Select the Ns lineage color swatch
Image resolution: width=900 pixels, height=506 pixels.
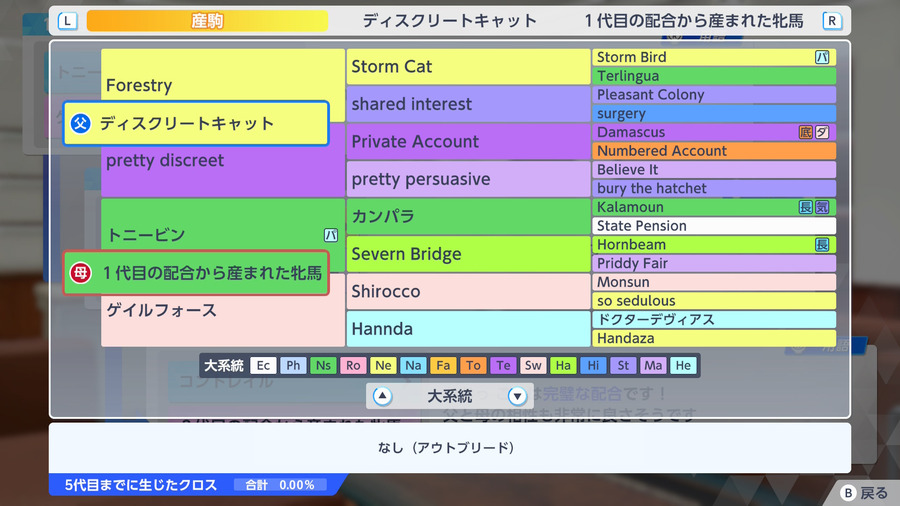pyautogui.click(x=323, y=365)
